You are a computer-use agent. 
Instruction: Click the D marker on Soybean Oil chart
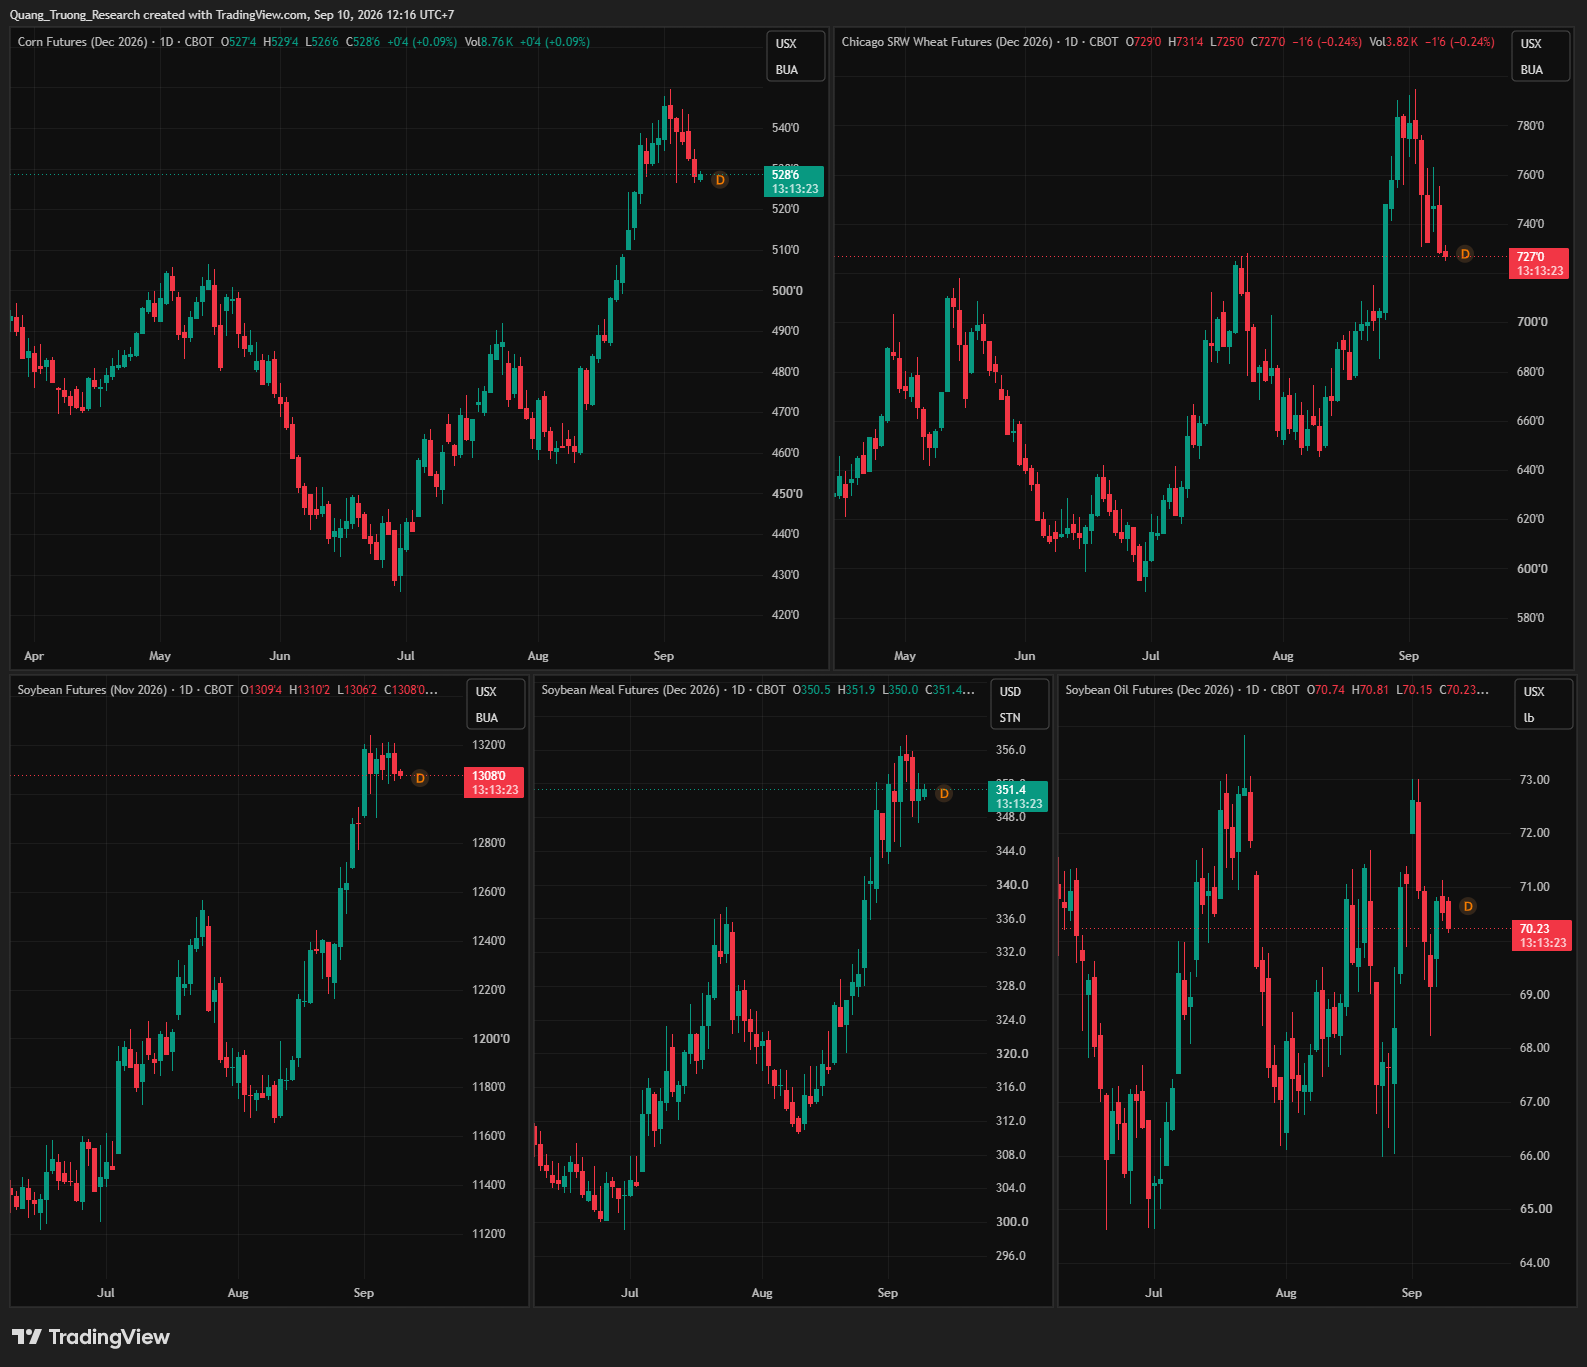click(x=1468, y=906)
